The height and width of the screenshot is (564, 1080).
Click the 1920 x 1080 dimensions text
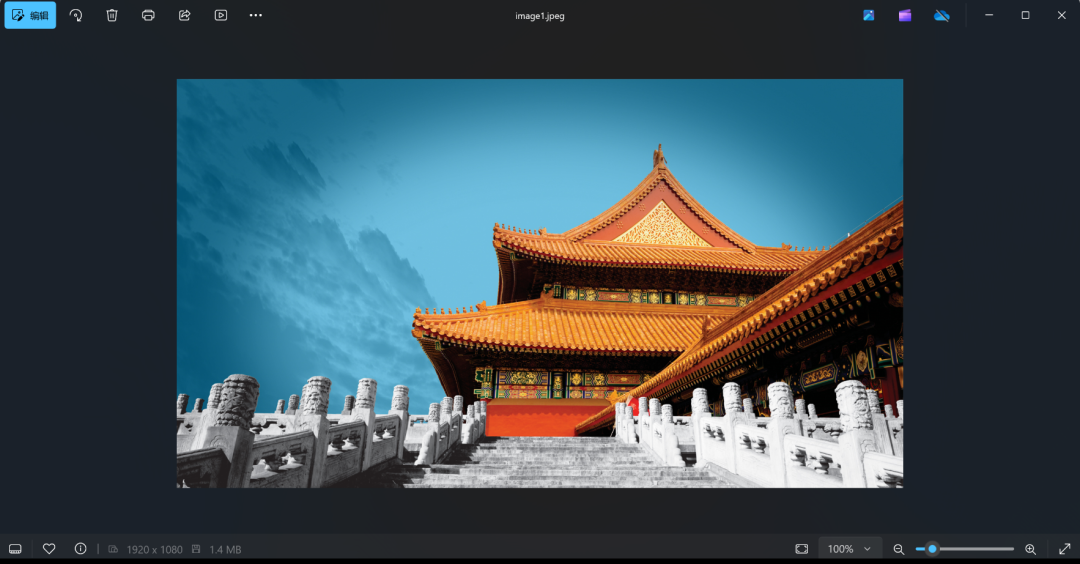pyautogui.click(x=154, y=550)
